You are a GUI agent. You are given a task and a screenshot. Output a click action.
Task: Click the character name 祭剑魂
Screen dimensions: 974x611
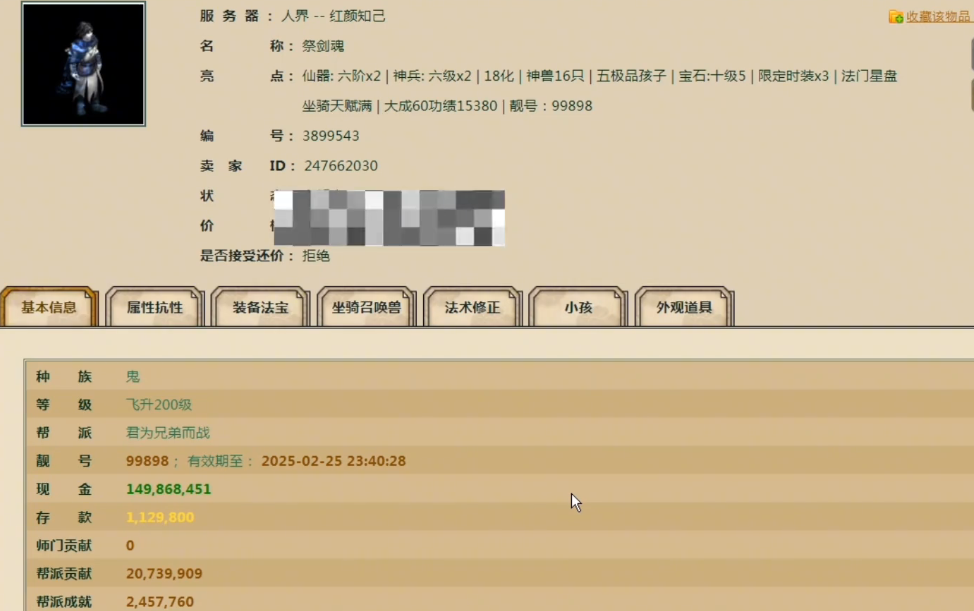click(323, 46)
